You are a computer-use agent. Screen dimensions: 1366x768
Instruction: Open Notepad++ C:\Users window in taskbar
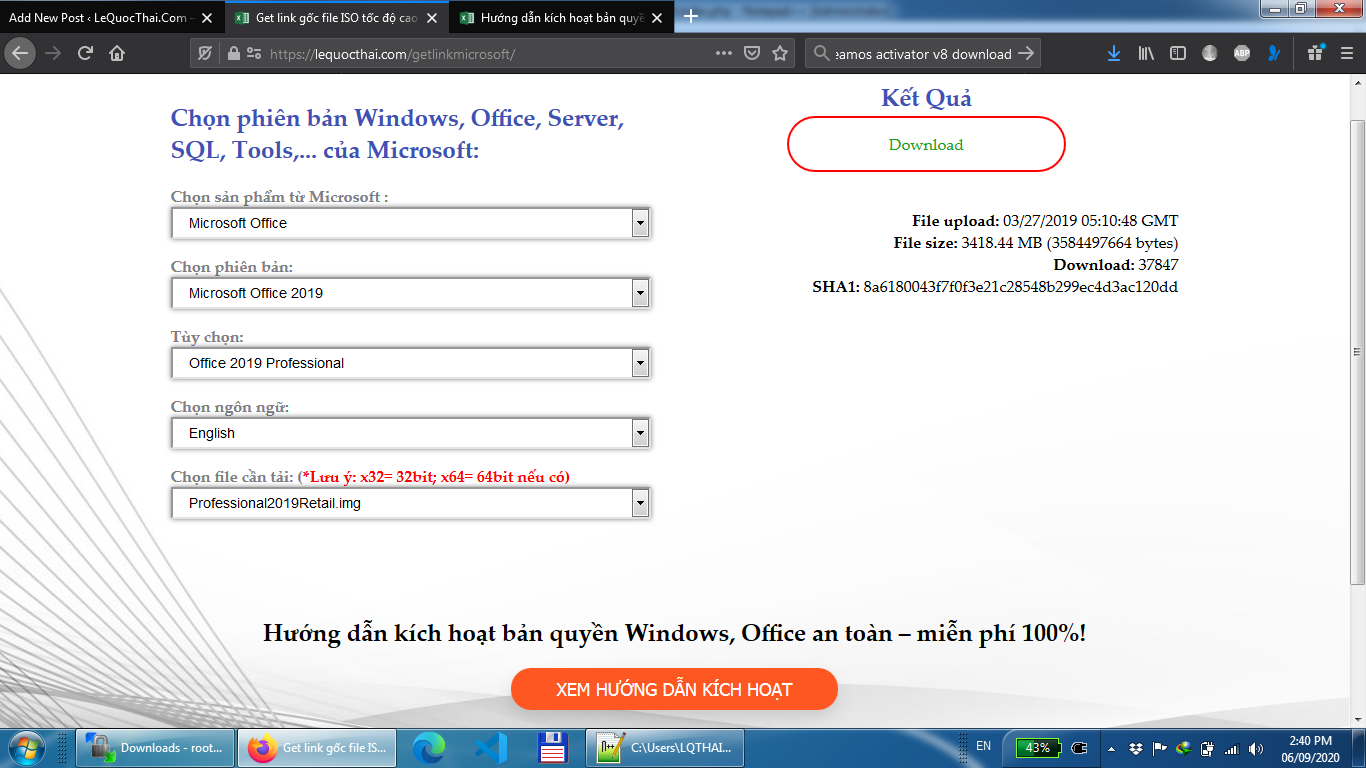667,747
